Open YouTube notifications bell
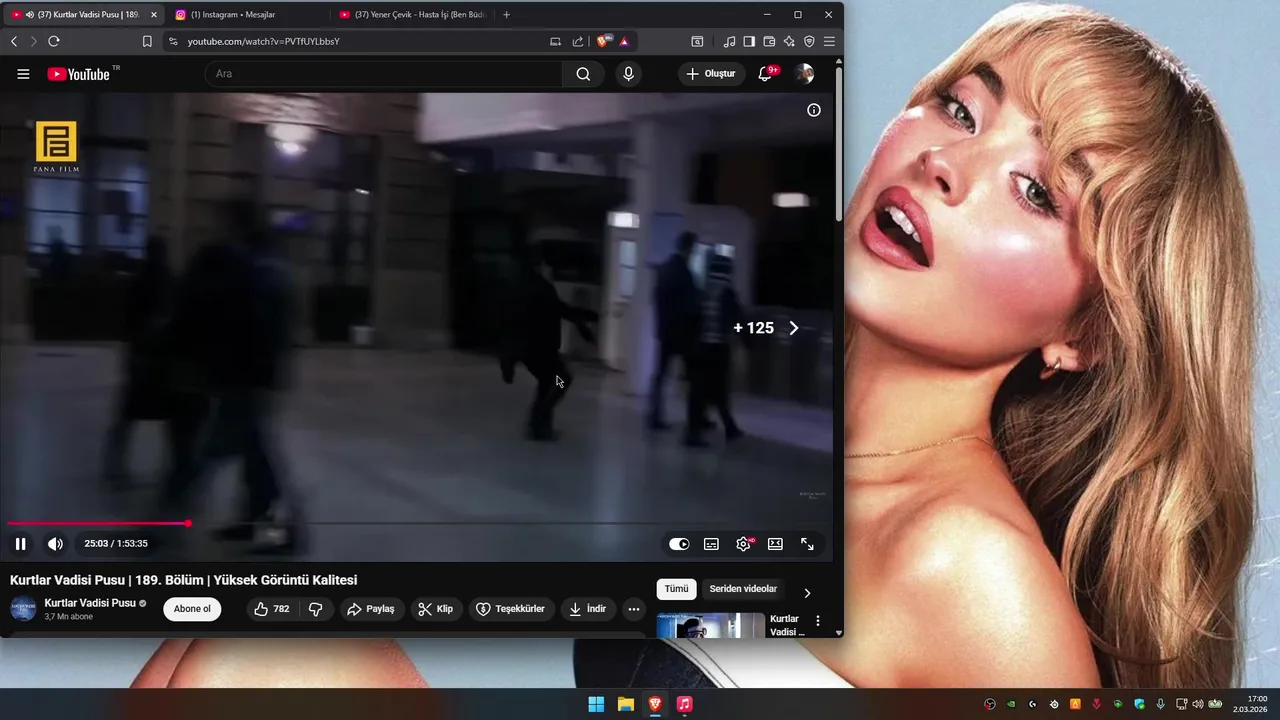1280x720 pixels. pyautogui.click(x=765, y=74)
